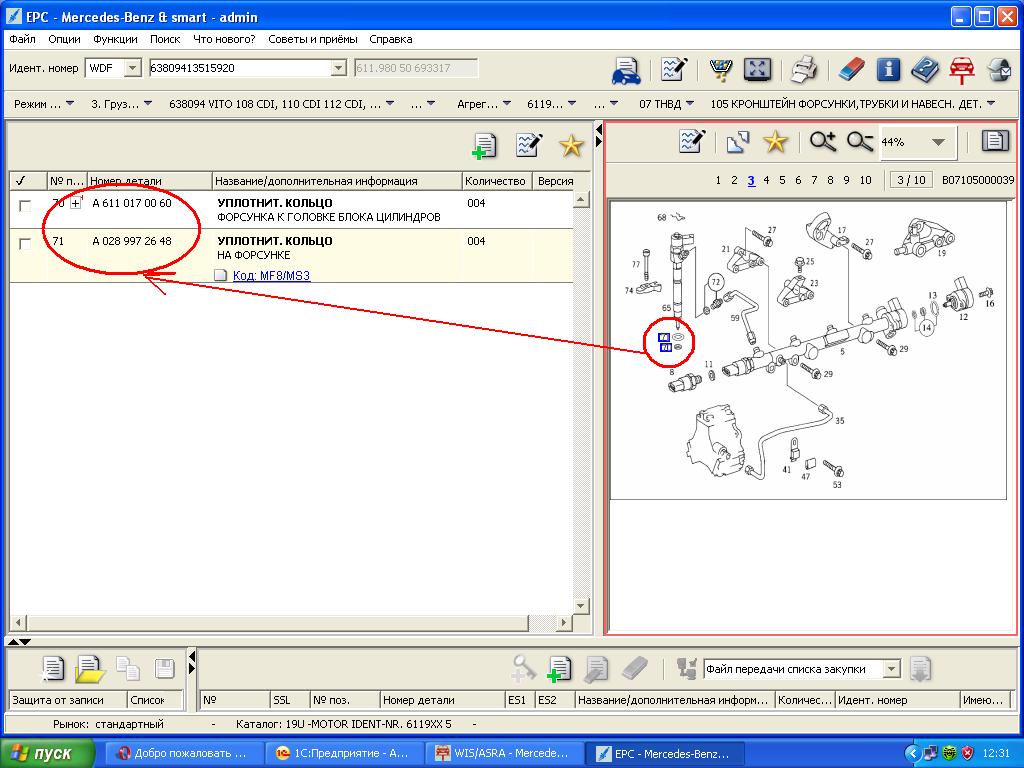1024x768 pixels.
Task: Click the star icon above the diagram
Action: click(775, 142)
